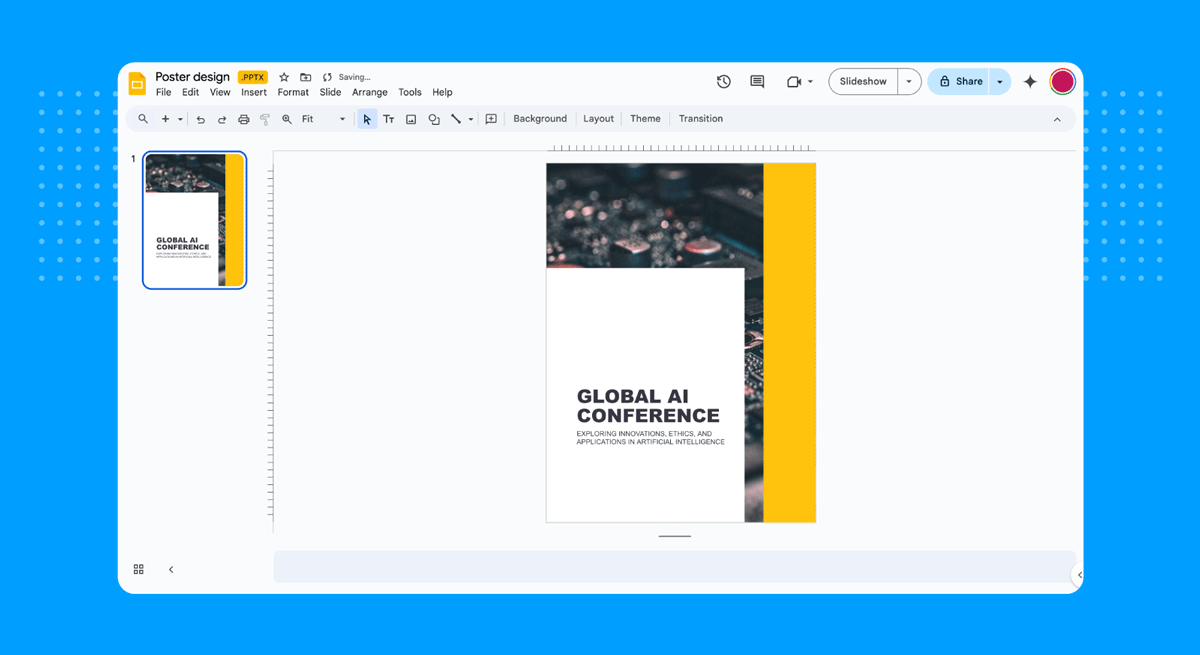This screenshot has height=655, width=1200.
Task: Open the Background settings
Action: tap(540, 119)
